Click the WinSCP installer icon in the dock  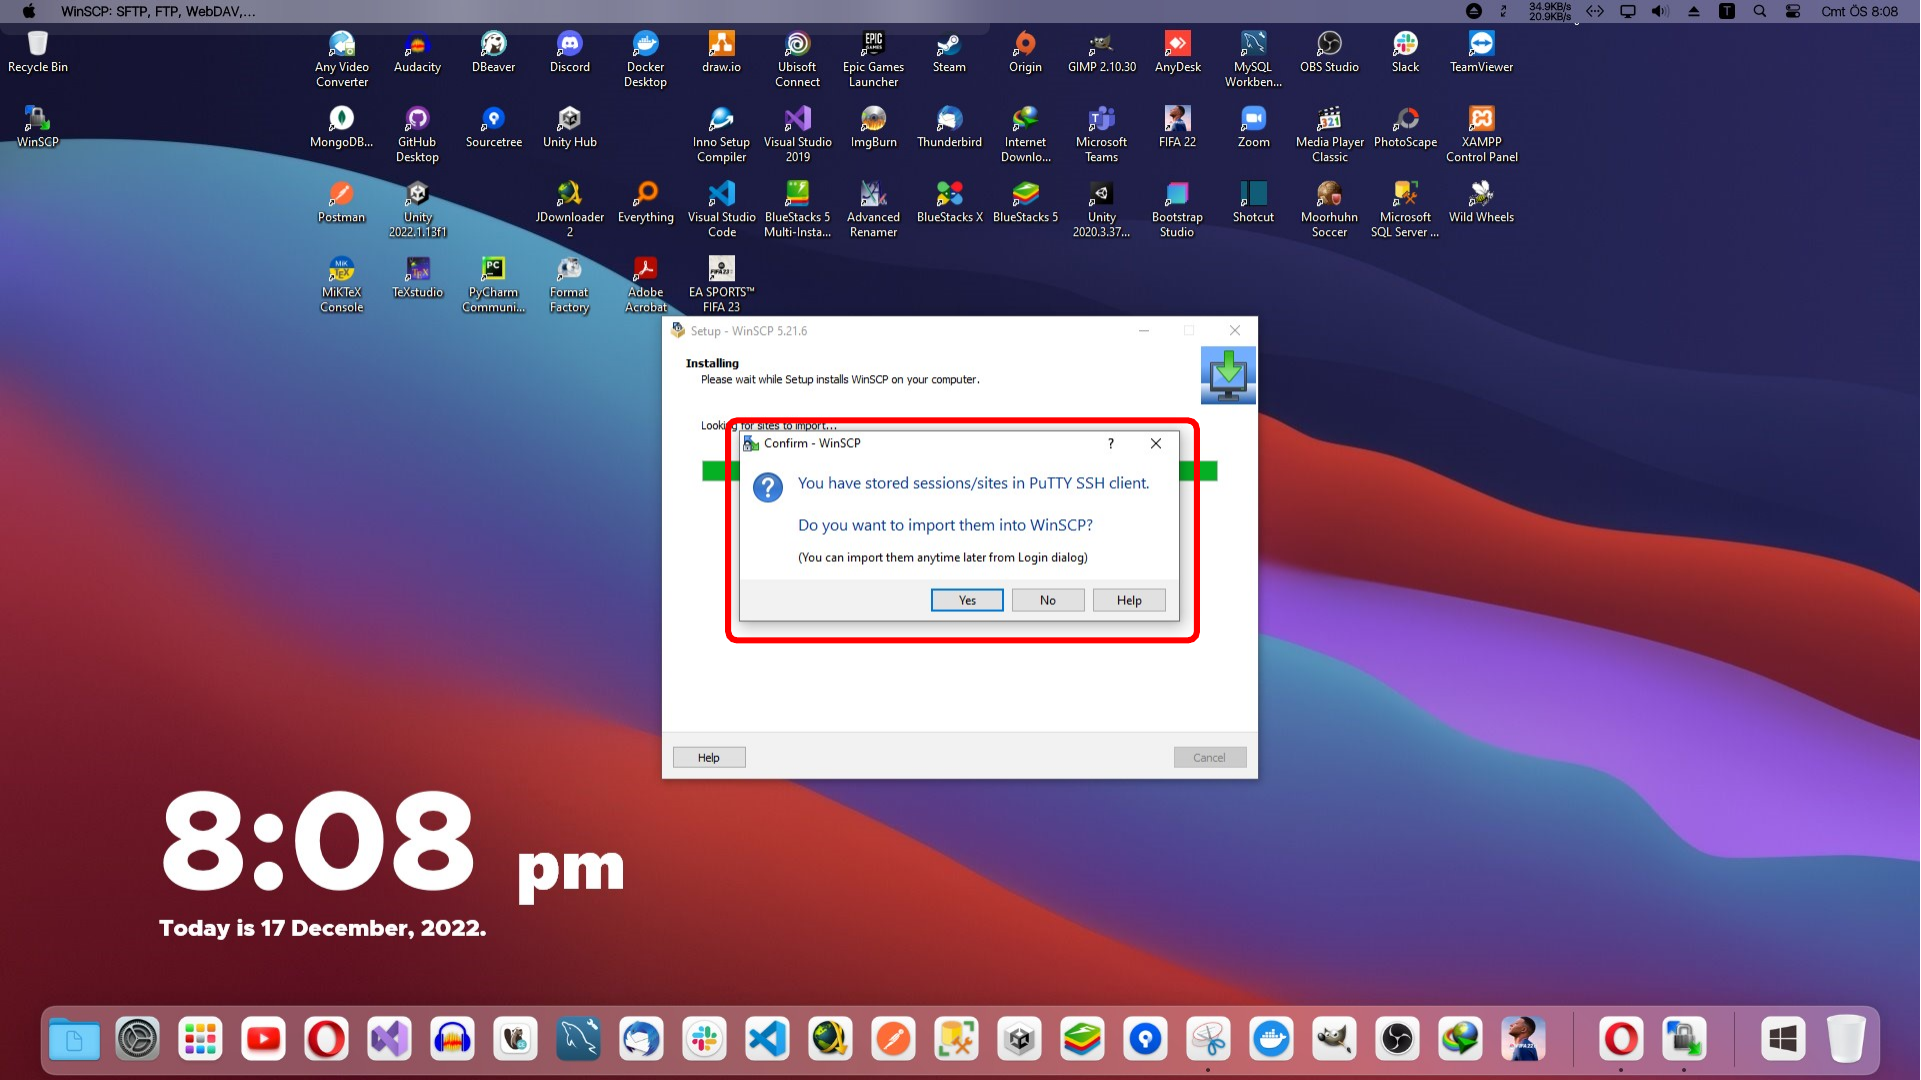pyautogui.click(x=1684, y=1040)
